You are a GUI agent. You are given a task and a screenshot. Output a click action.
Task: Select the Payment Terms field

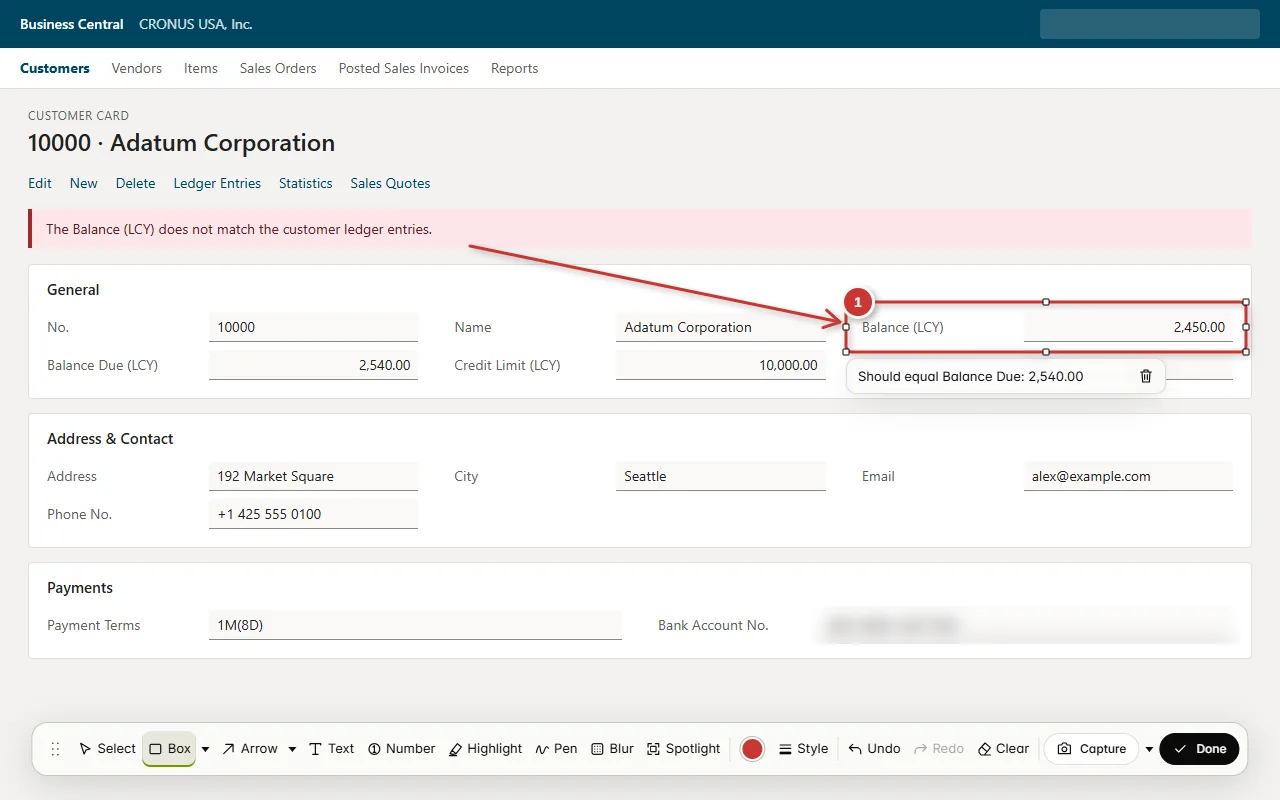coord(415,625)
